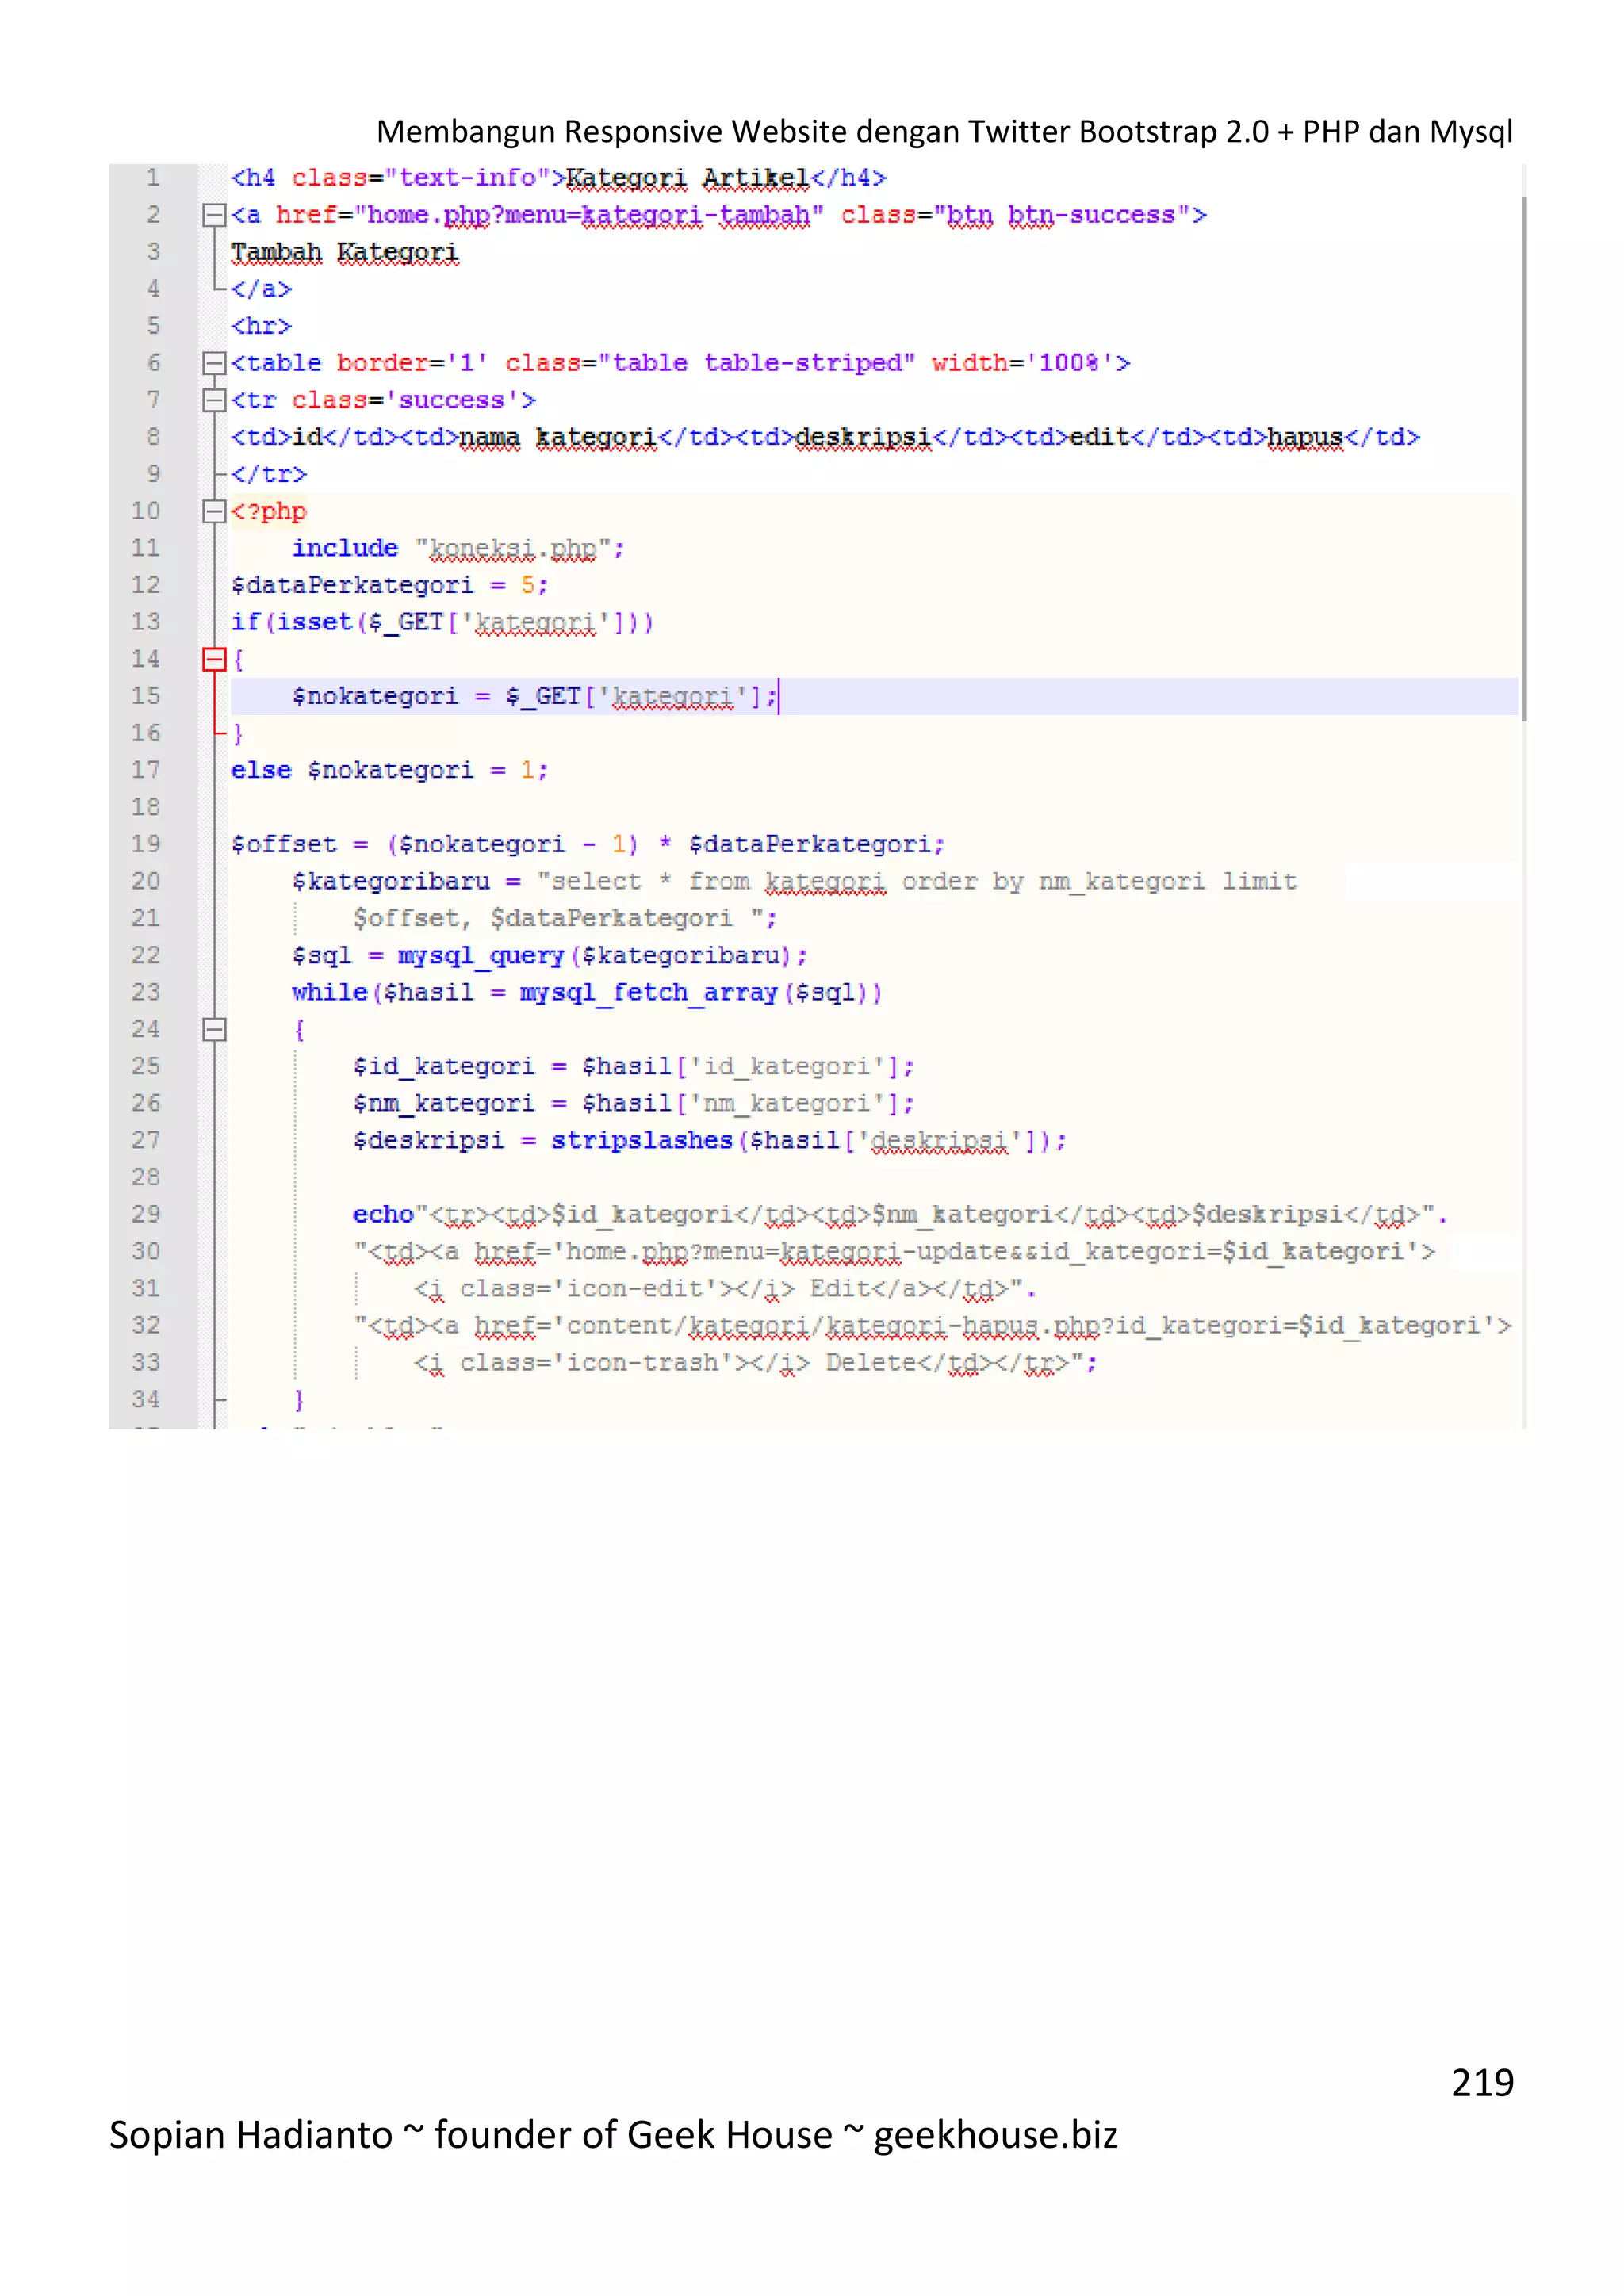Screen dimensions: 1624x2296
Task: Click line number 12 in the gutter
Action: point(146,585)
